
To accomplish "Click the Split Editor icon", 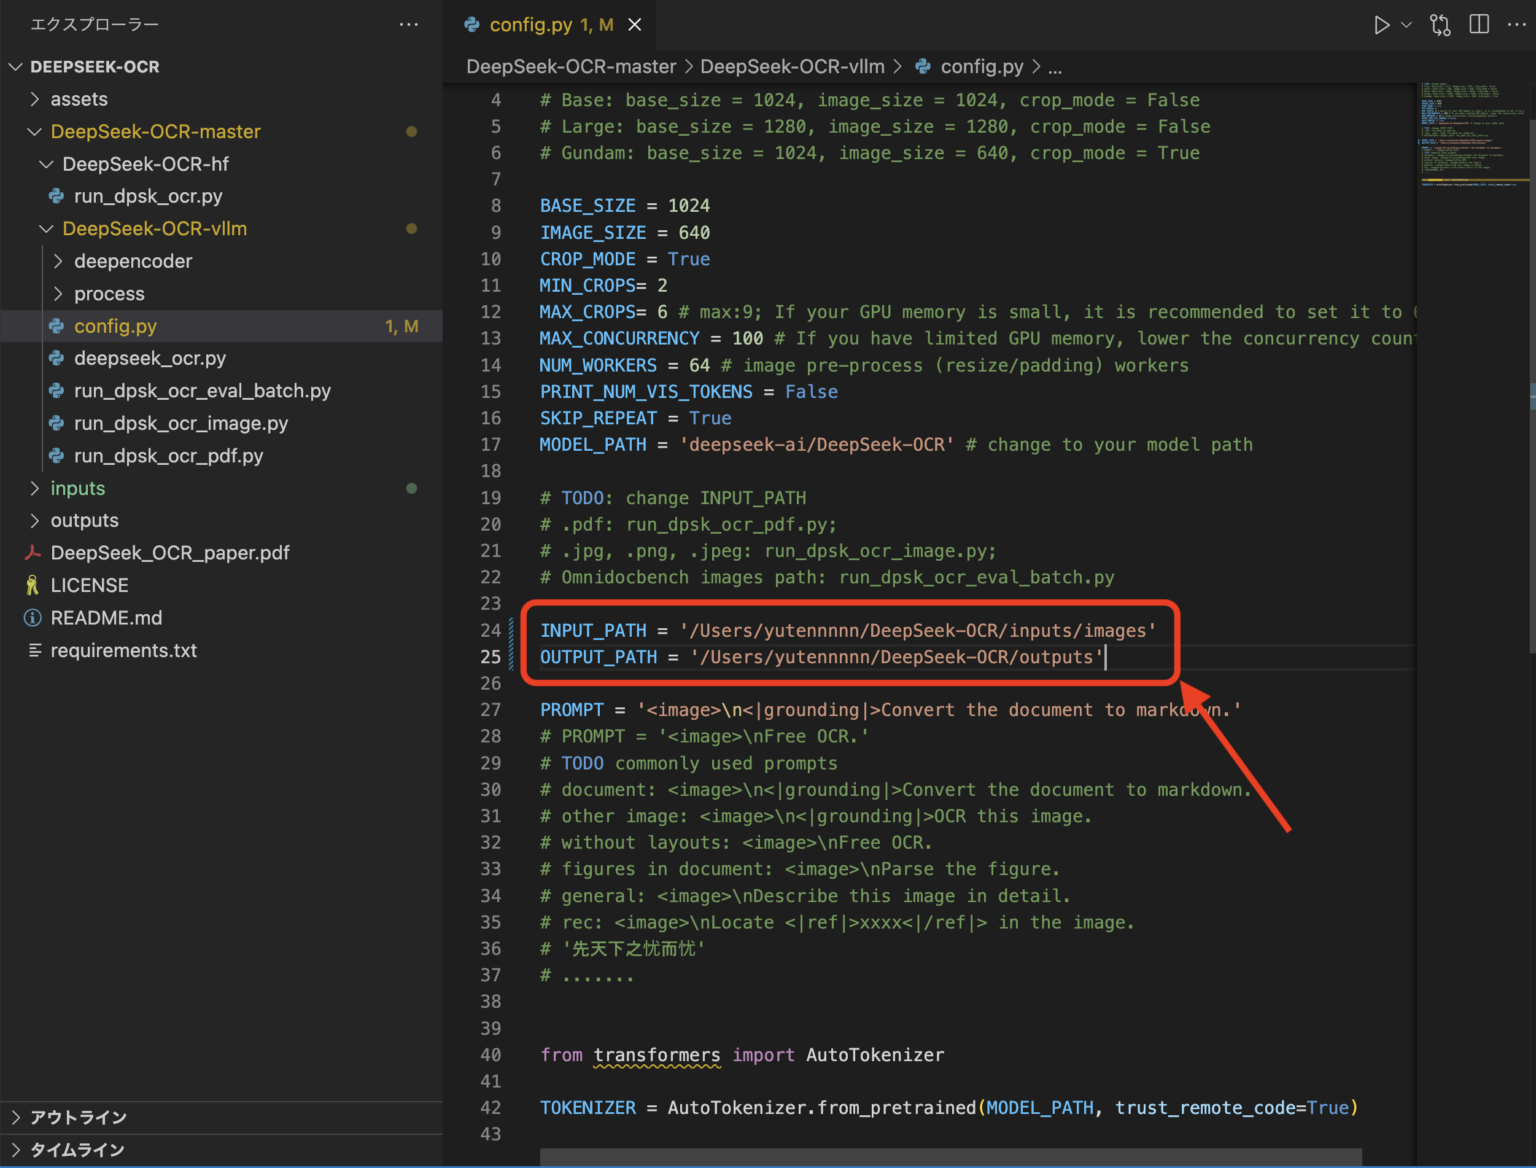I will tap(1479, 25).
